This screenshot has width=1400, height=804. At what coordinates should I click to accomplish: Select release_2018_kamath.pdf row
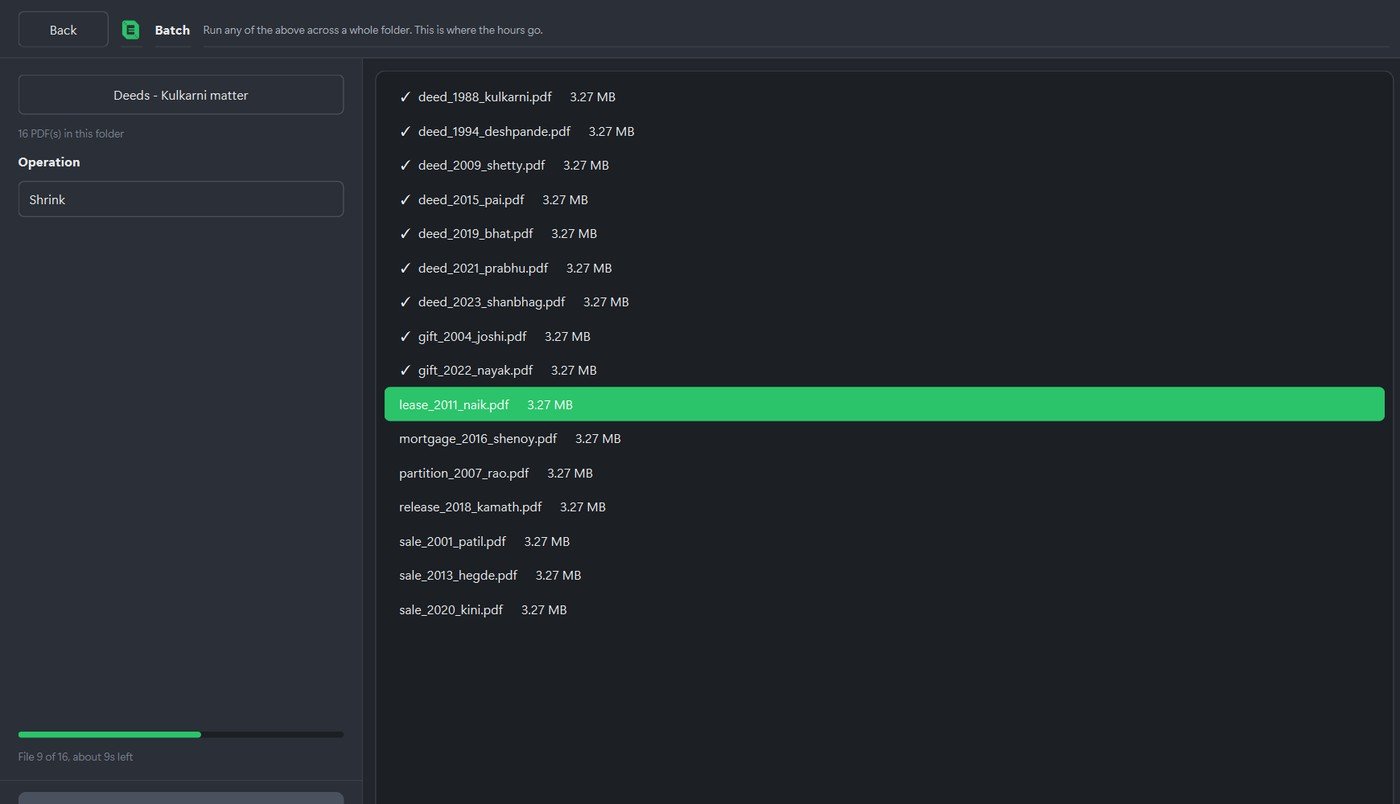coord(884,507)
